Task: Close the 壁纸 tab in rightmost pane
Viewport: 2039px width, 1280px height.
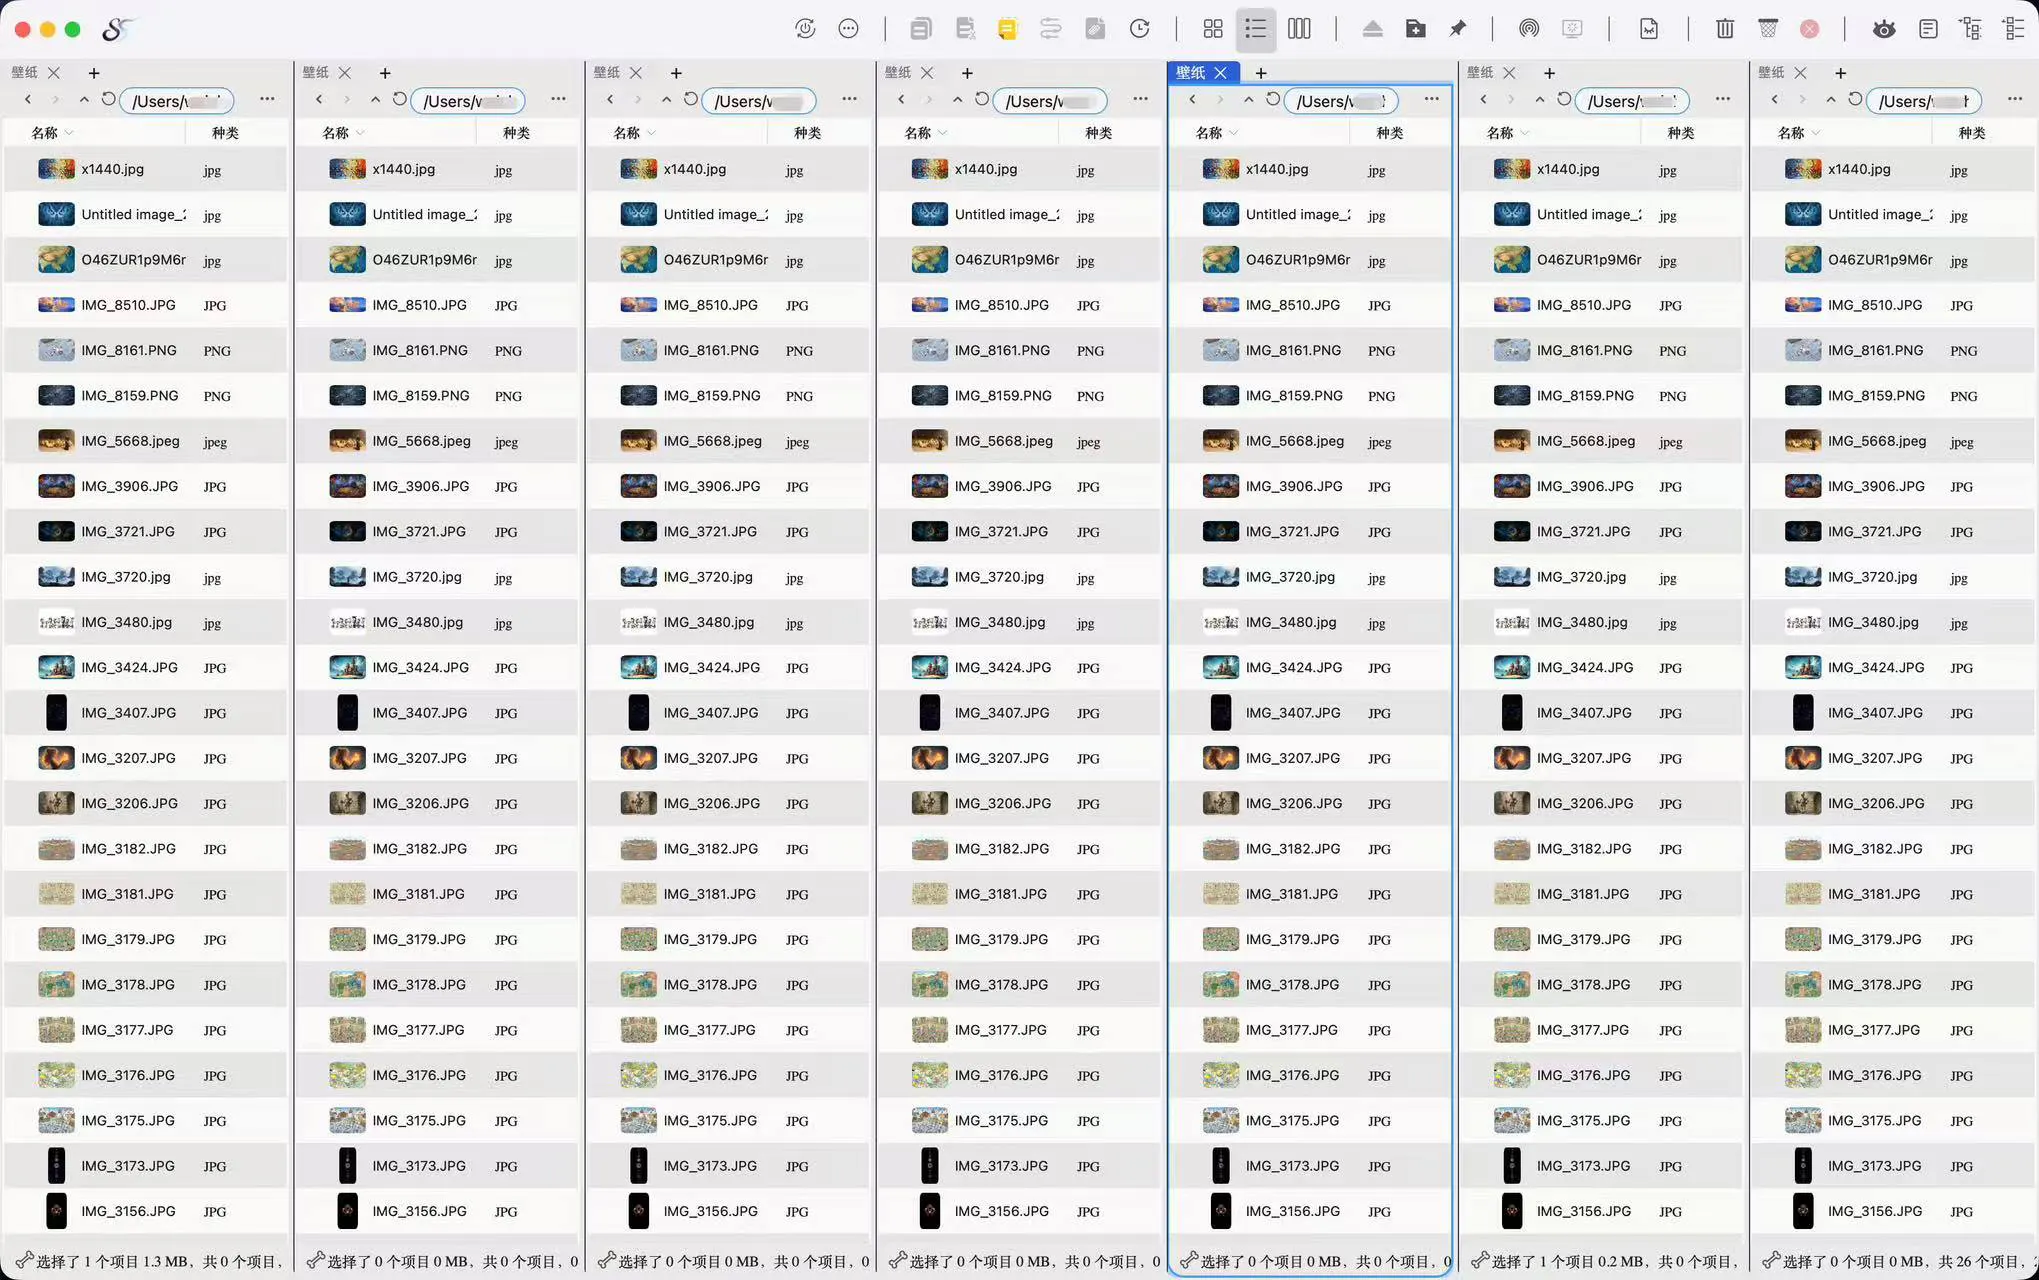Action: (x=1800, y=73)
